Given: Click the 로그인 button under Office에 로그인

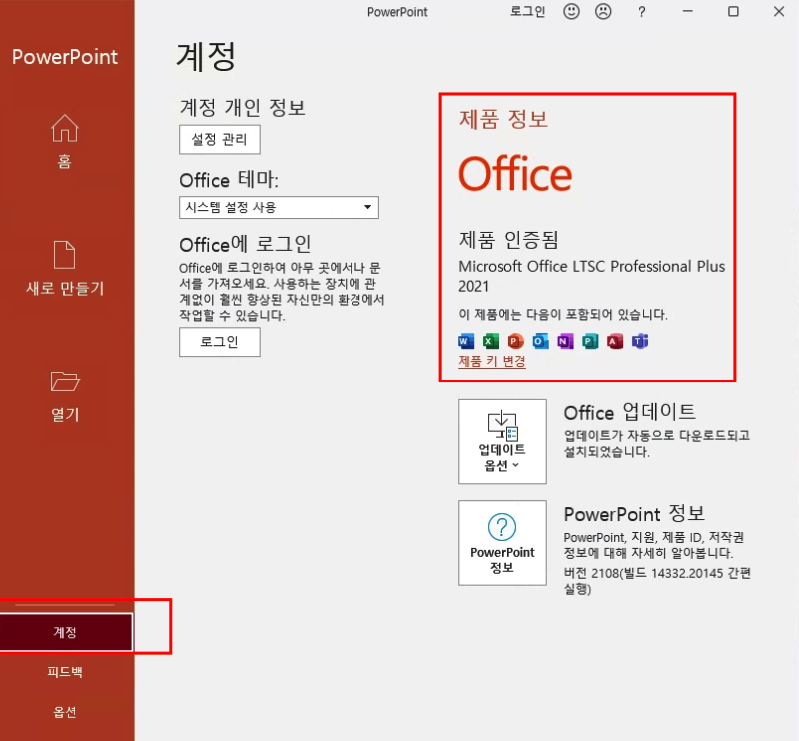Looking at the screenshot, I should [x=220, y=342].
